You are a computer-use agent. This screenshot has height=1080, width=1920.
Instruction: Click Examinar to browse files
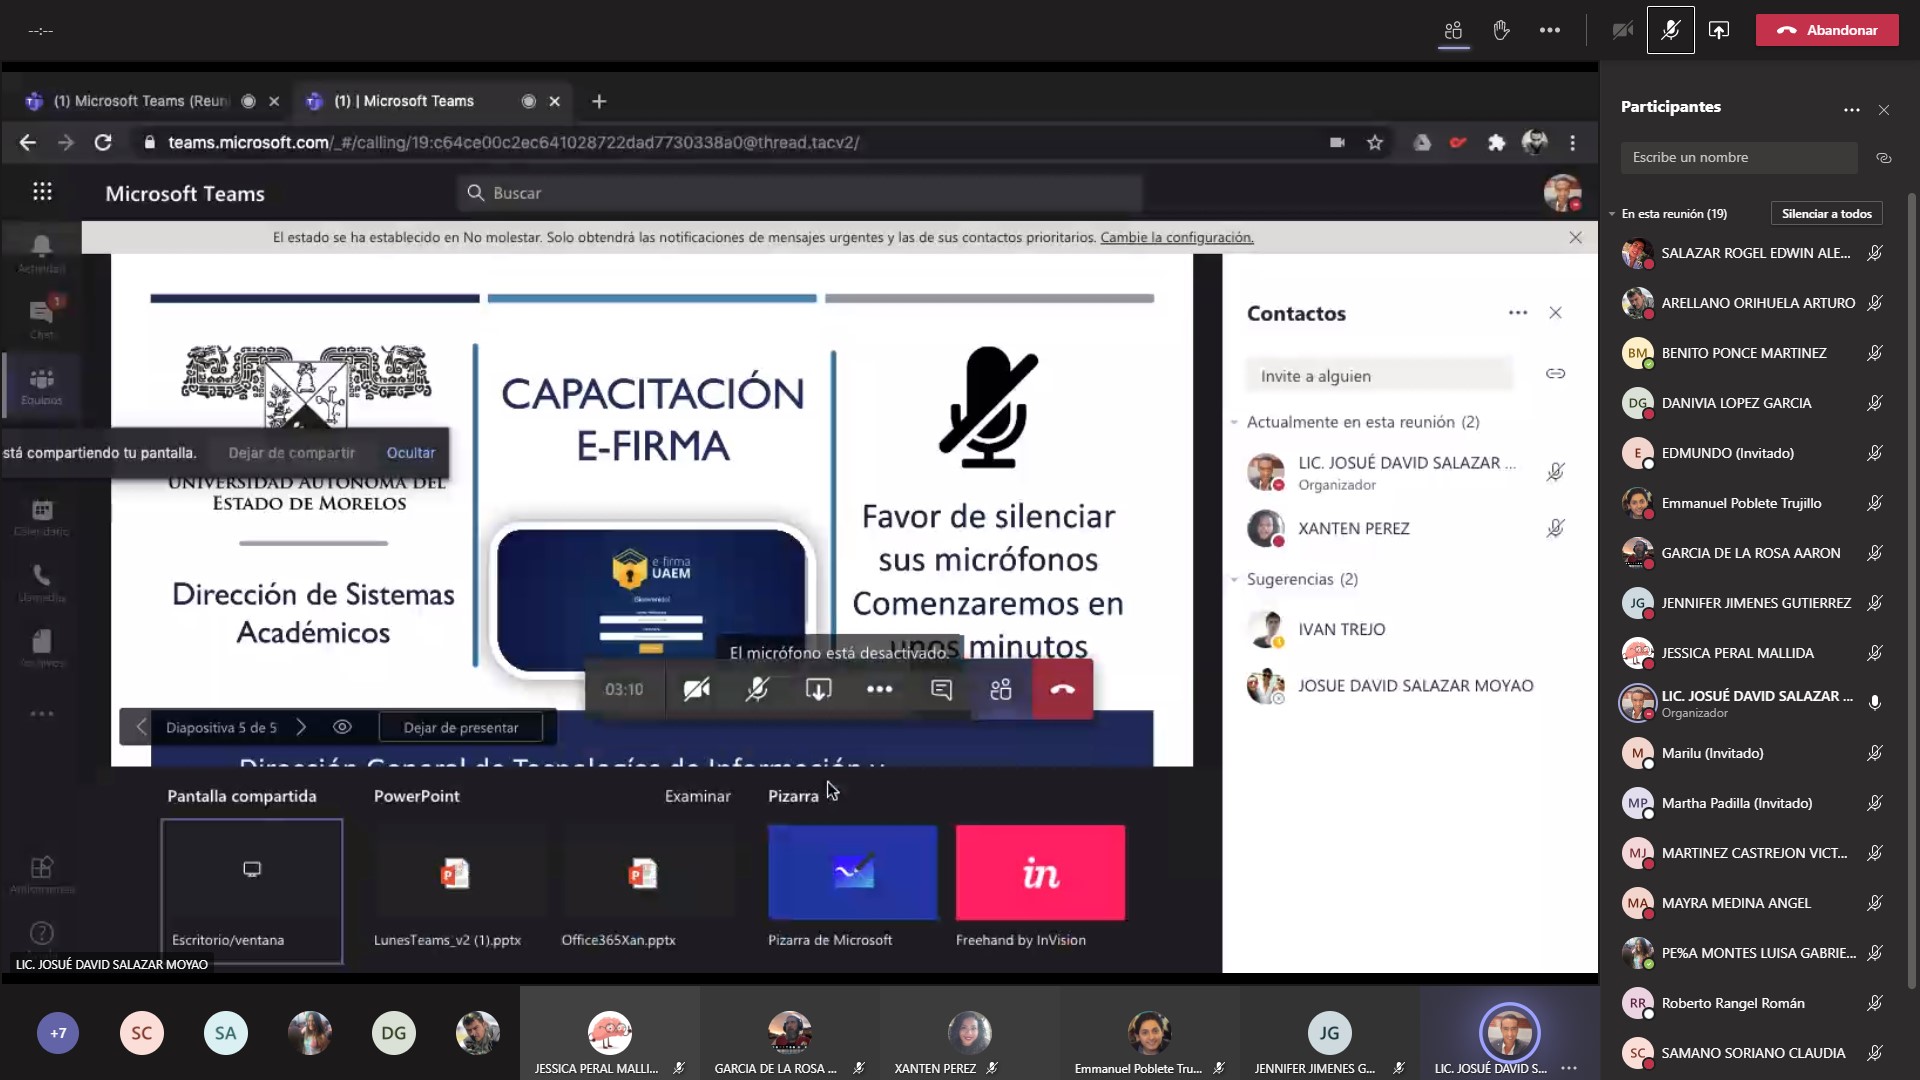click(697, 796)
